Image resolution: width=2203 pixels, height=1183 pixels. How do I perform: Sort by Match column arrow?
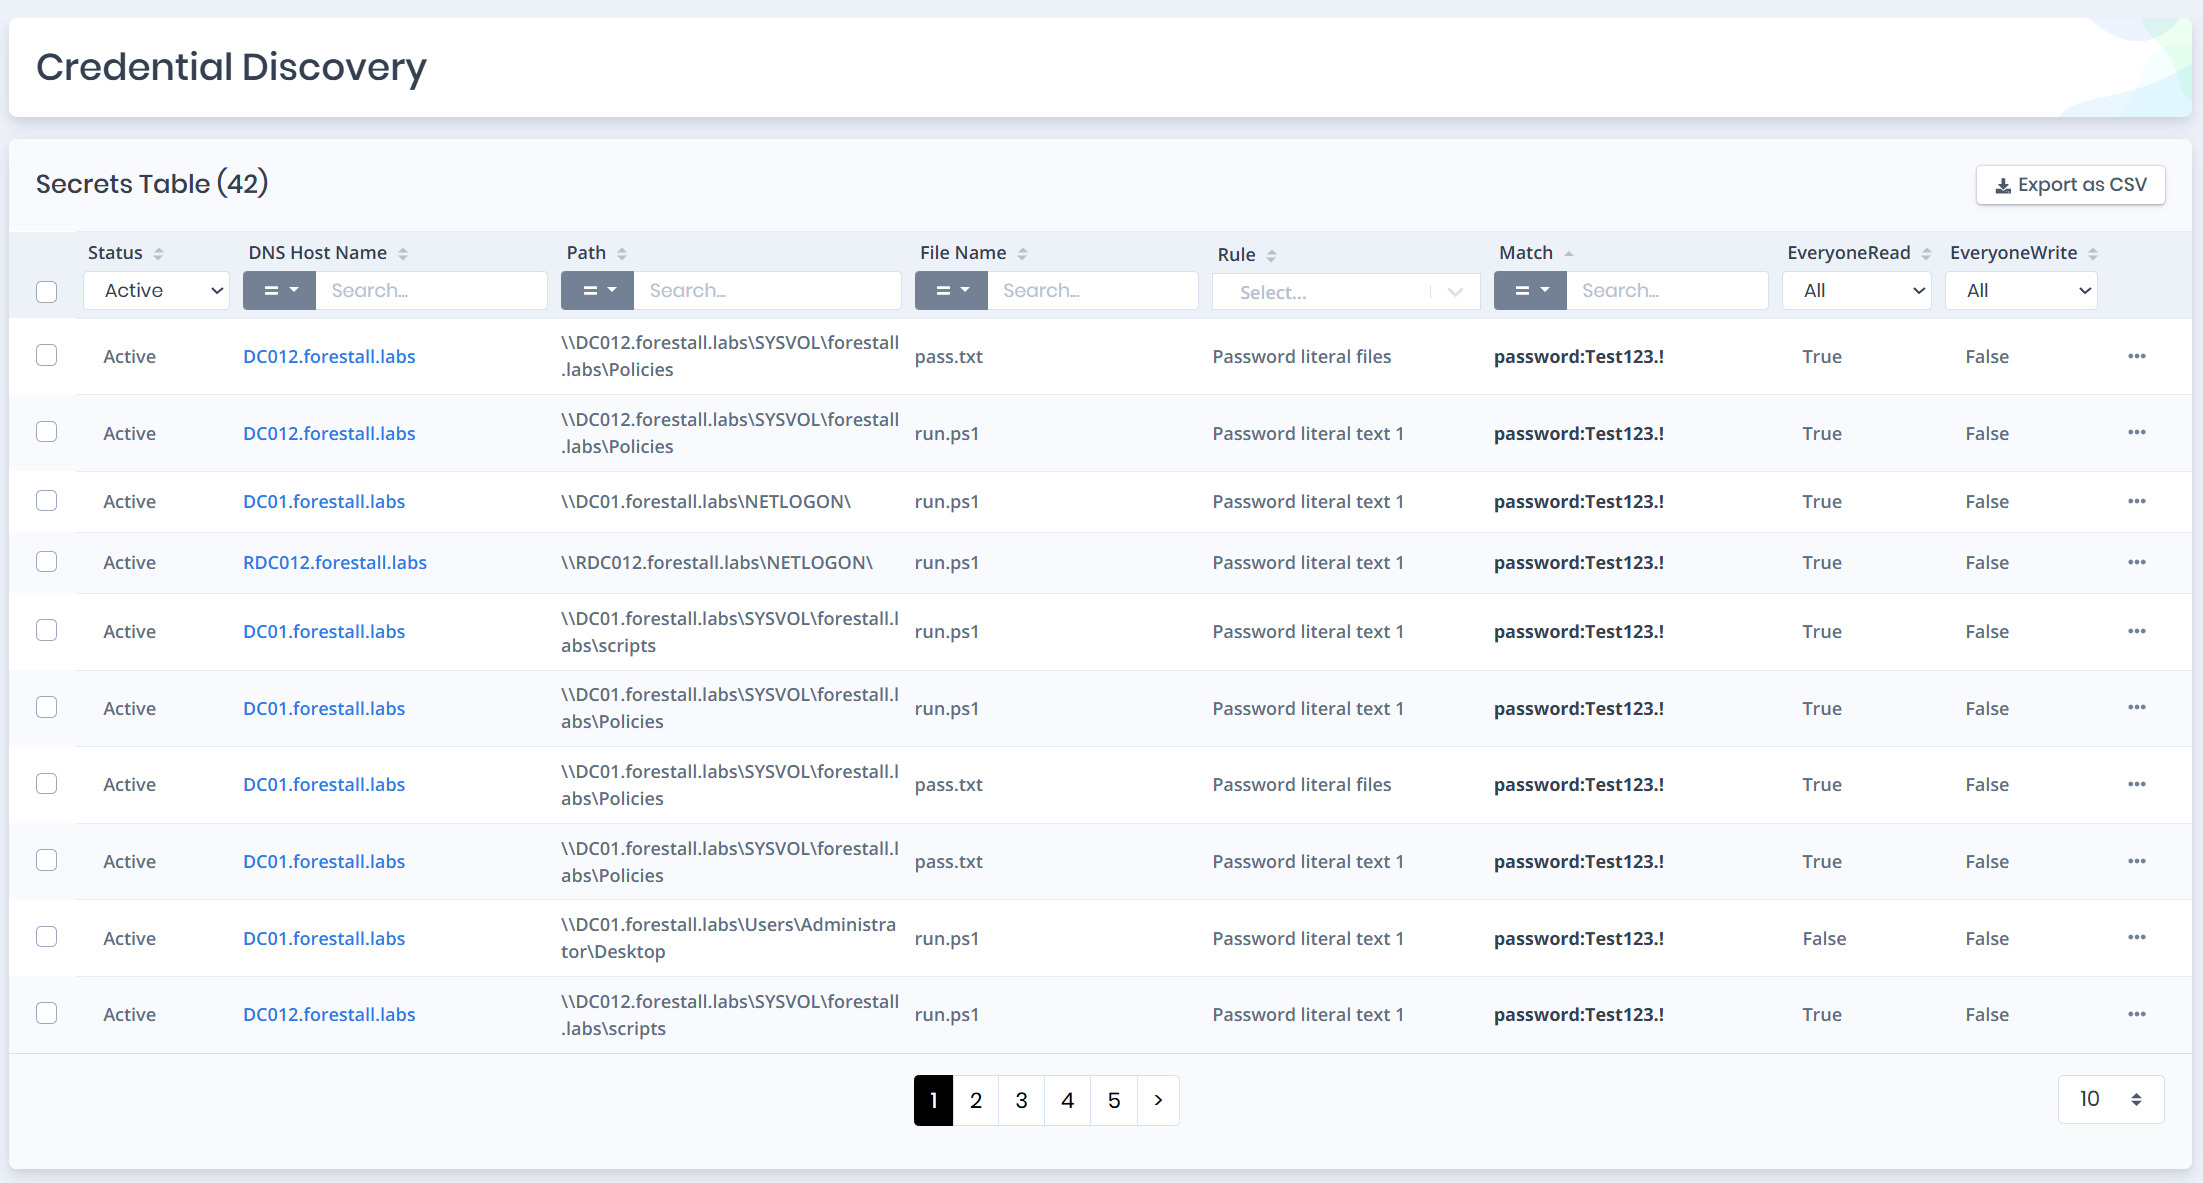coord(1569,254)
